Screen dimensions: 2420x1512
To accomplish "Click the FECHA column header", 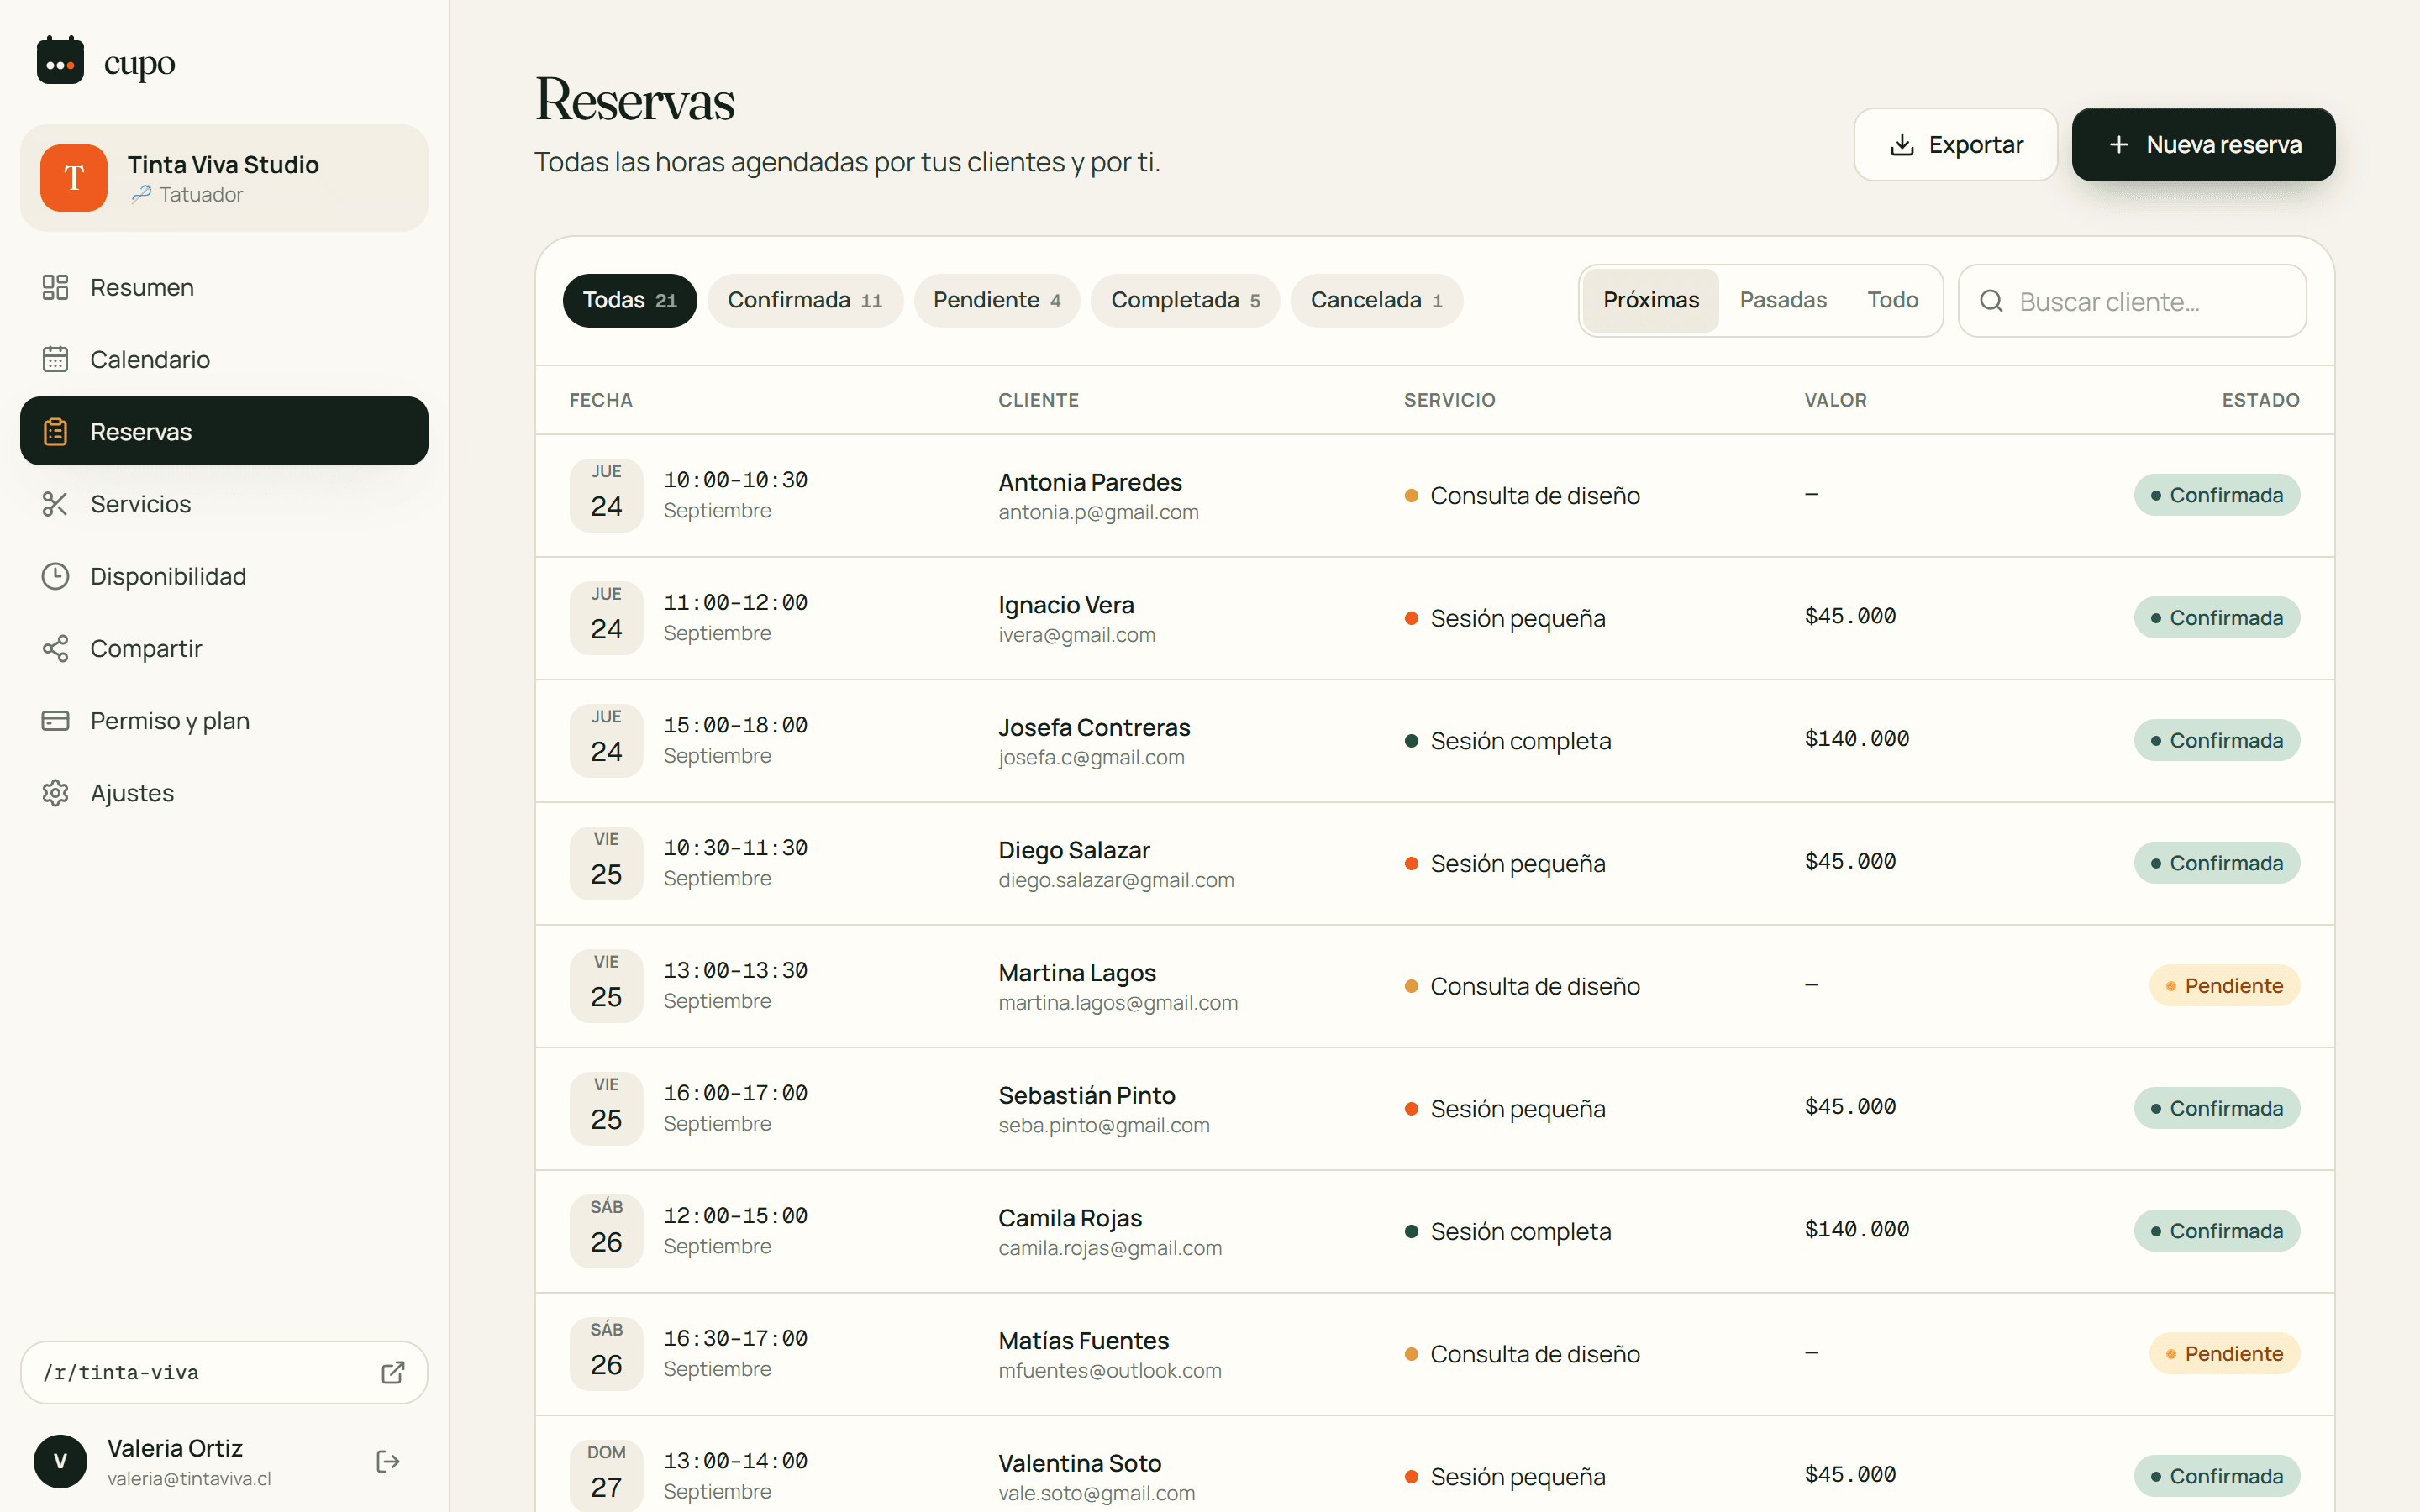I will pos(601,400).
